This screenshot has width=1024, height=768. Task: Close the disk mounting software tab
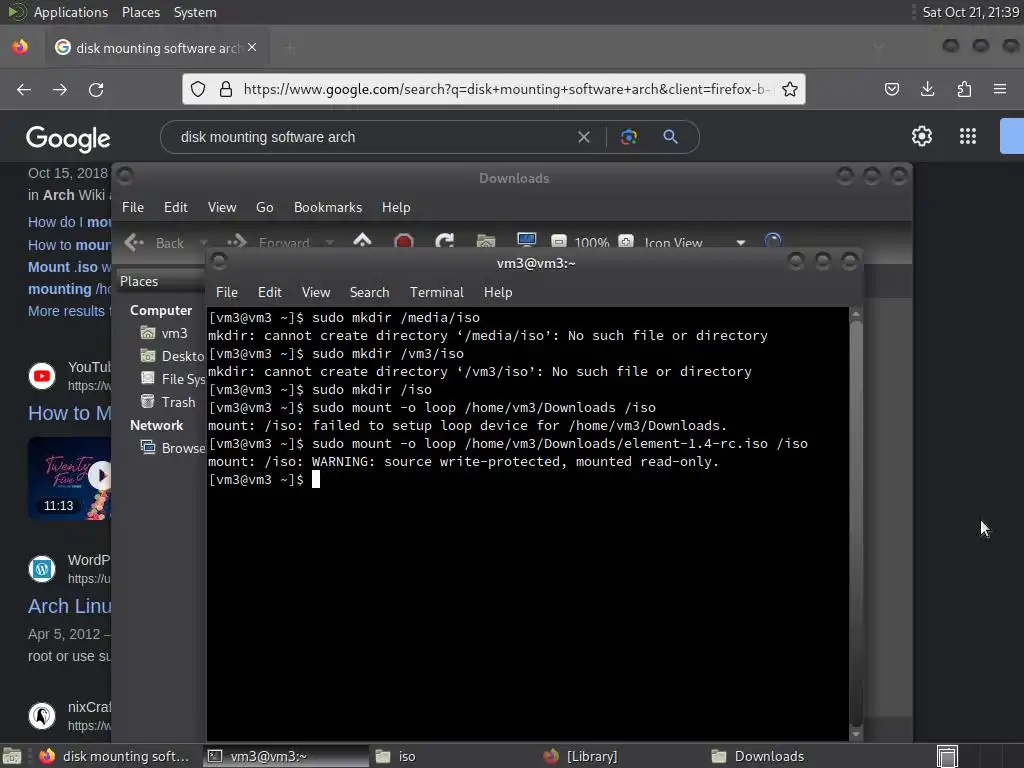pos(252,48)
